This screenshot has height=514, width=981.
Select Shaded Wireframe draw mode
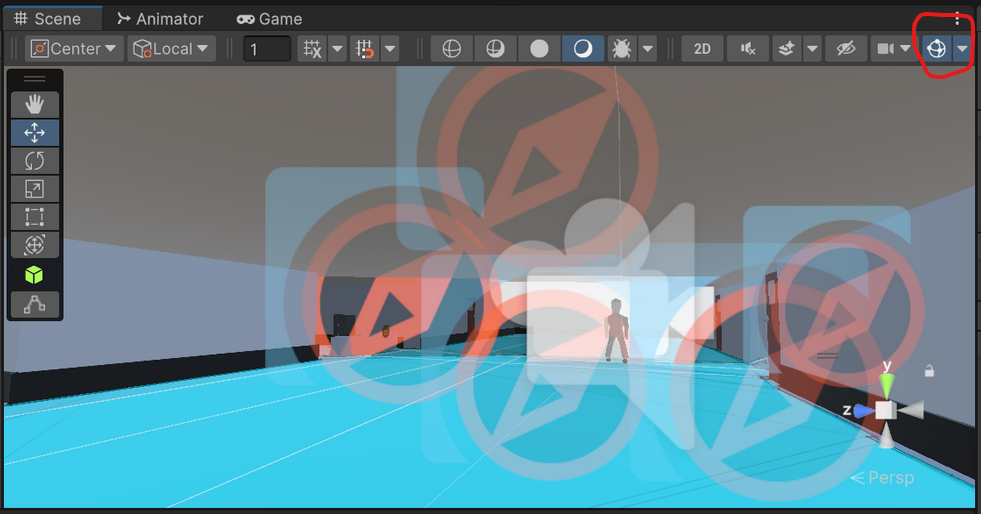496,49
